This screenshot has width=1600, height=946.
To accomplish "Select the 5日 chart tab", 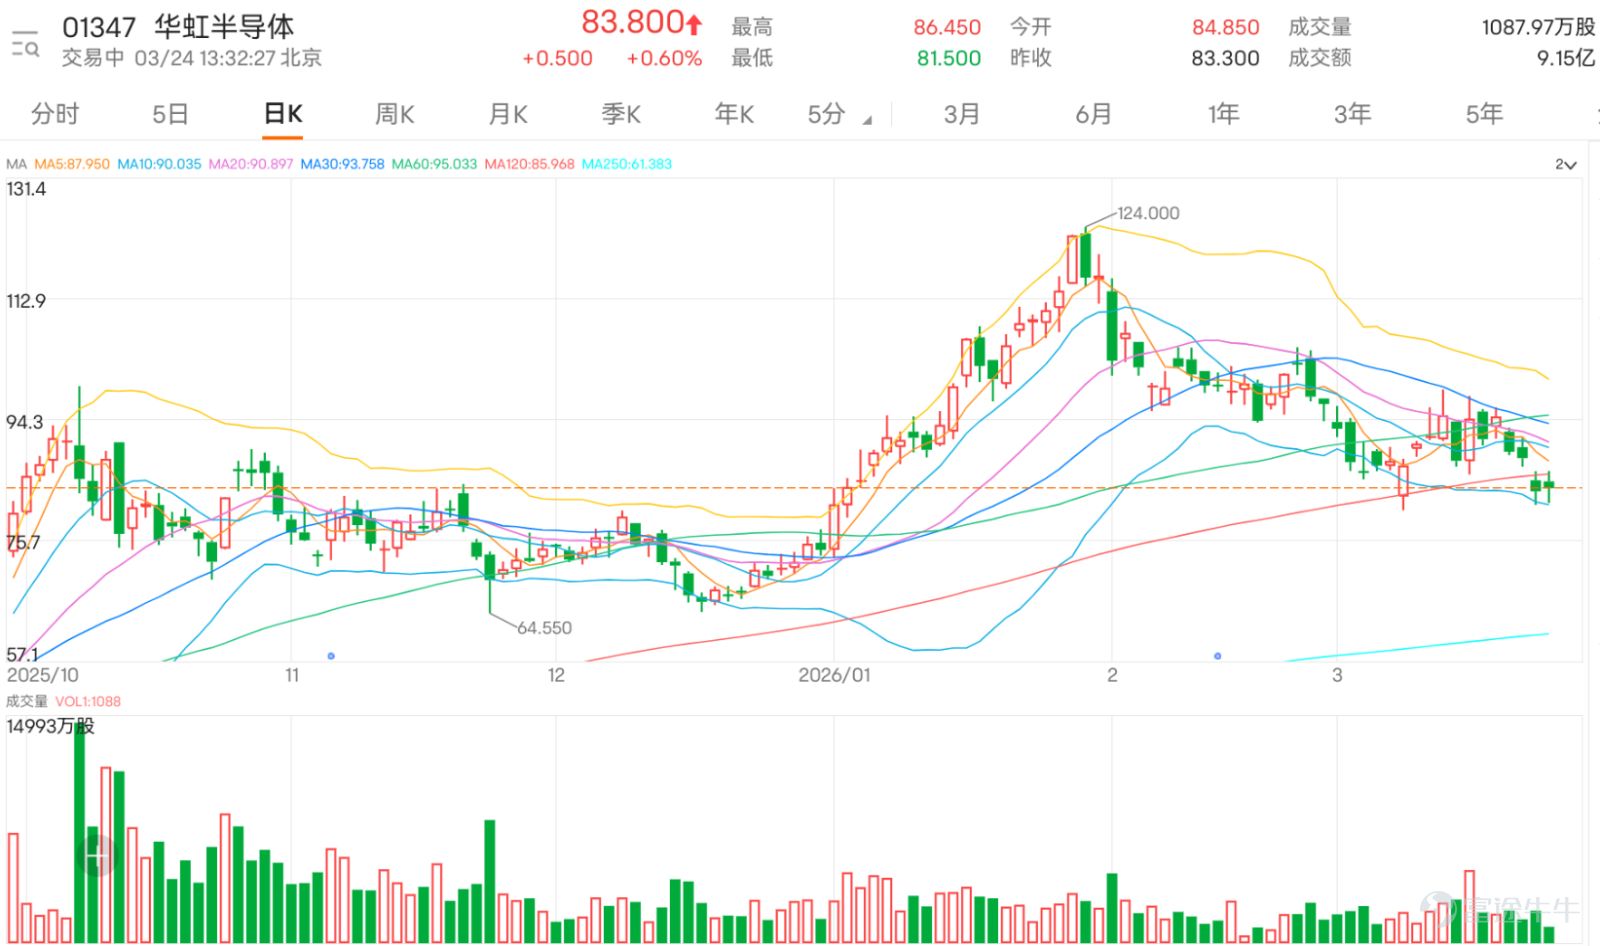I will point(170,114).
